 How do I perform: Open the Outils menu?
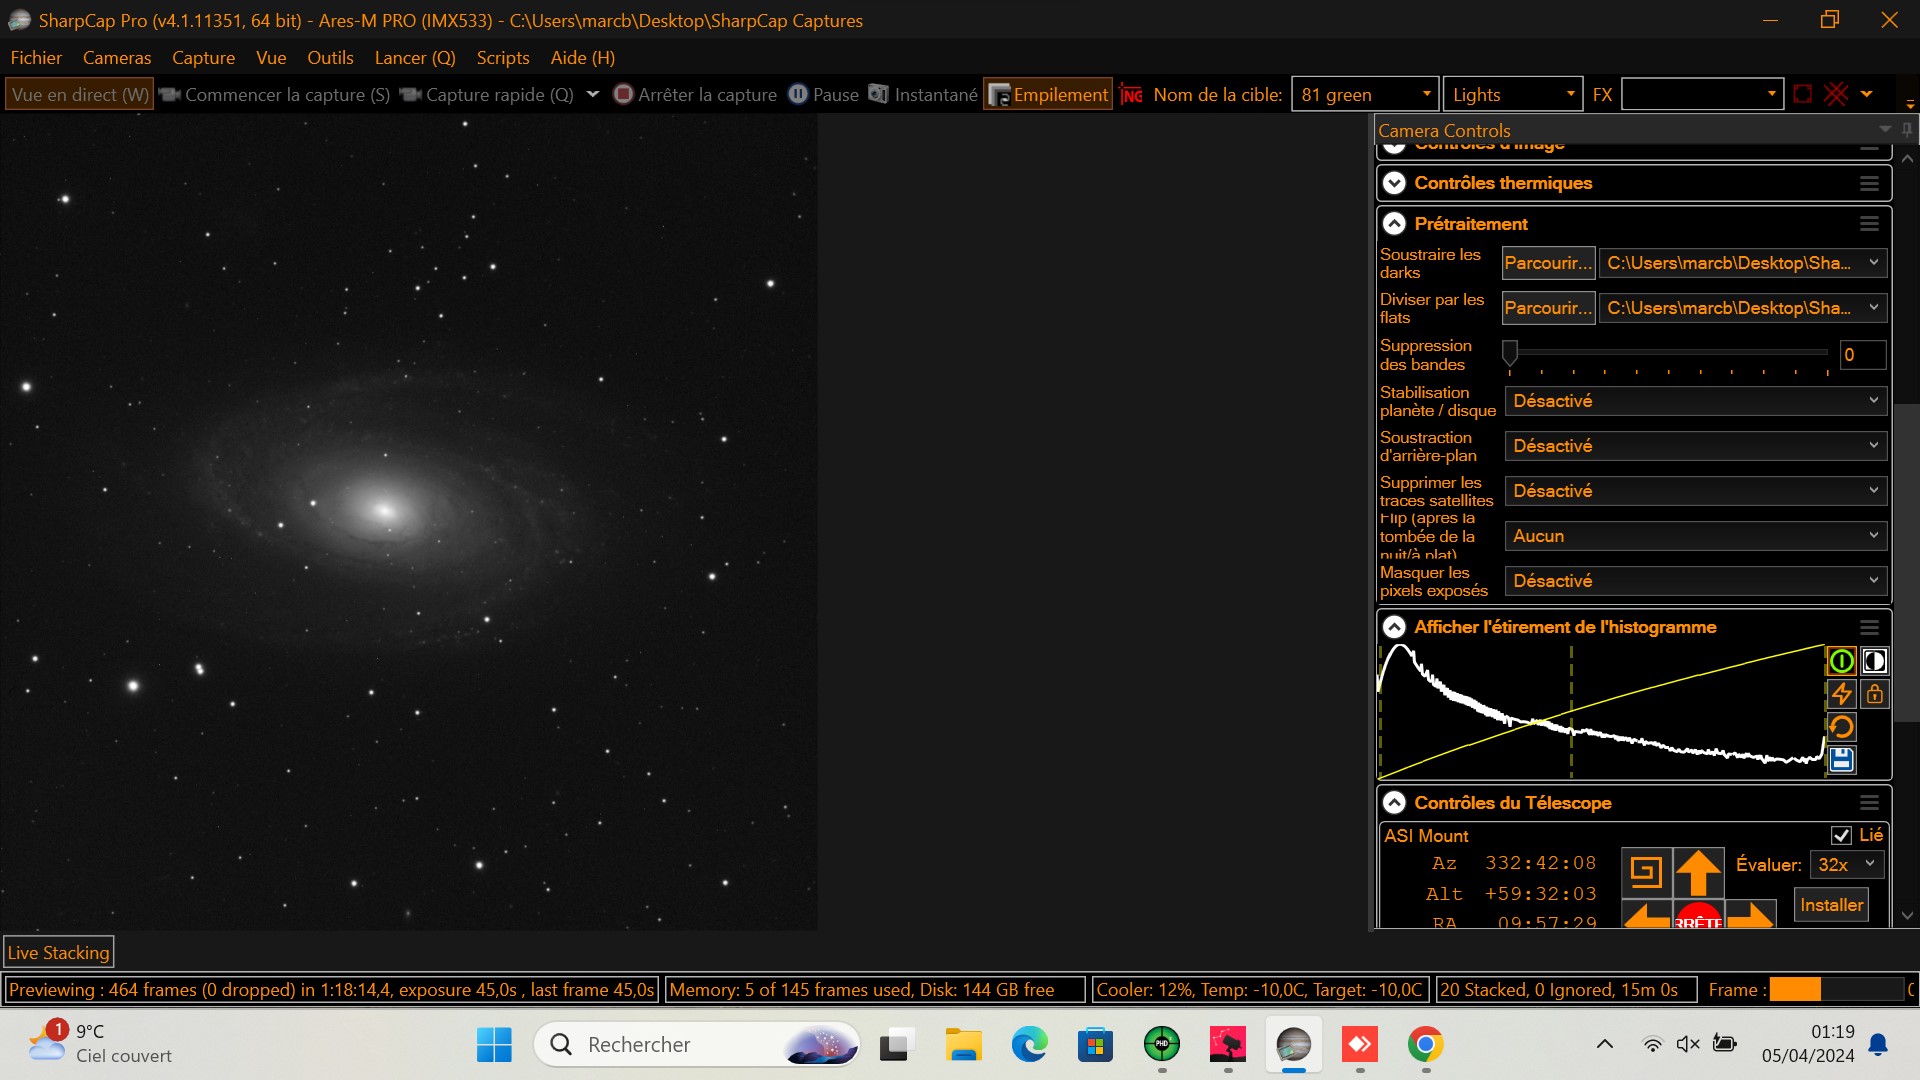click(330, 57)
